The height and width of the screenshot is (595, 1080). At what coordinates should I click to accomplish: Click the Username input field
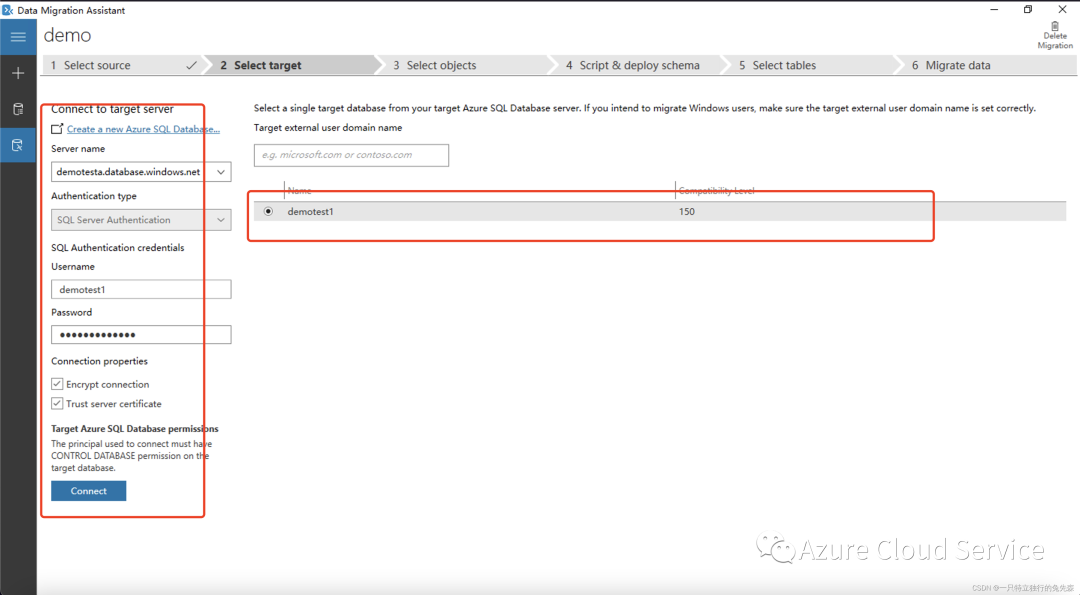tap(141, 289)
